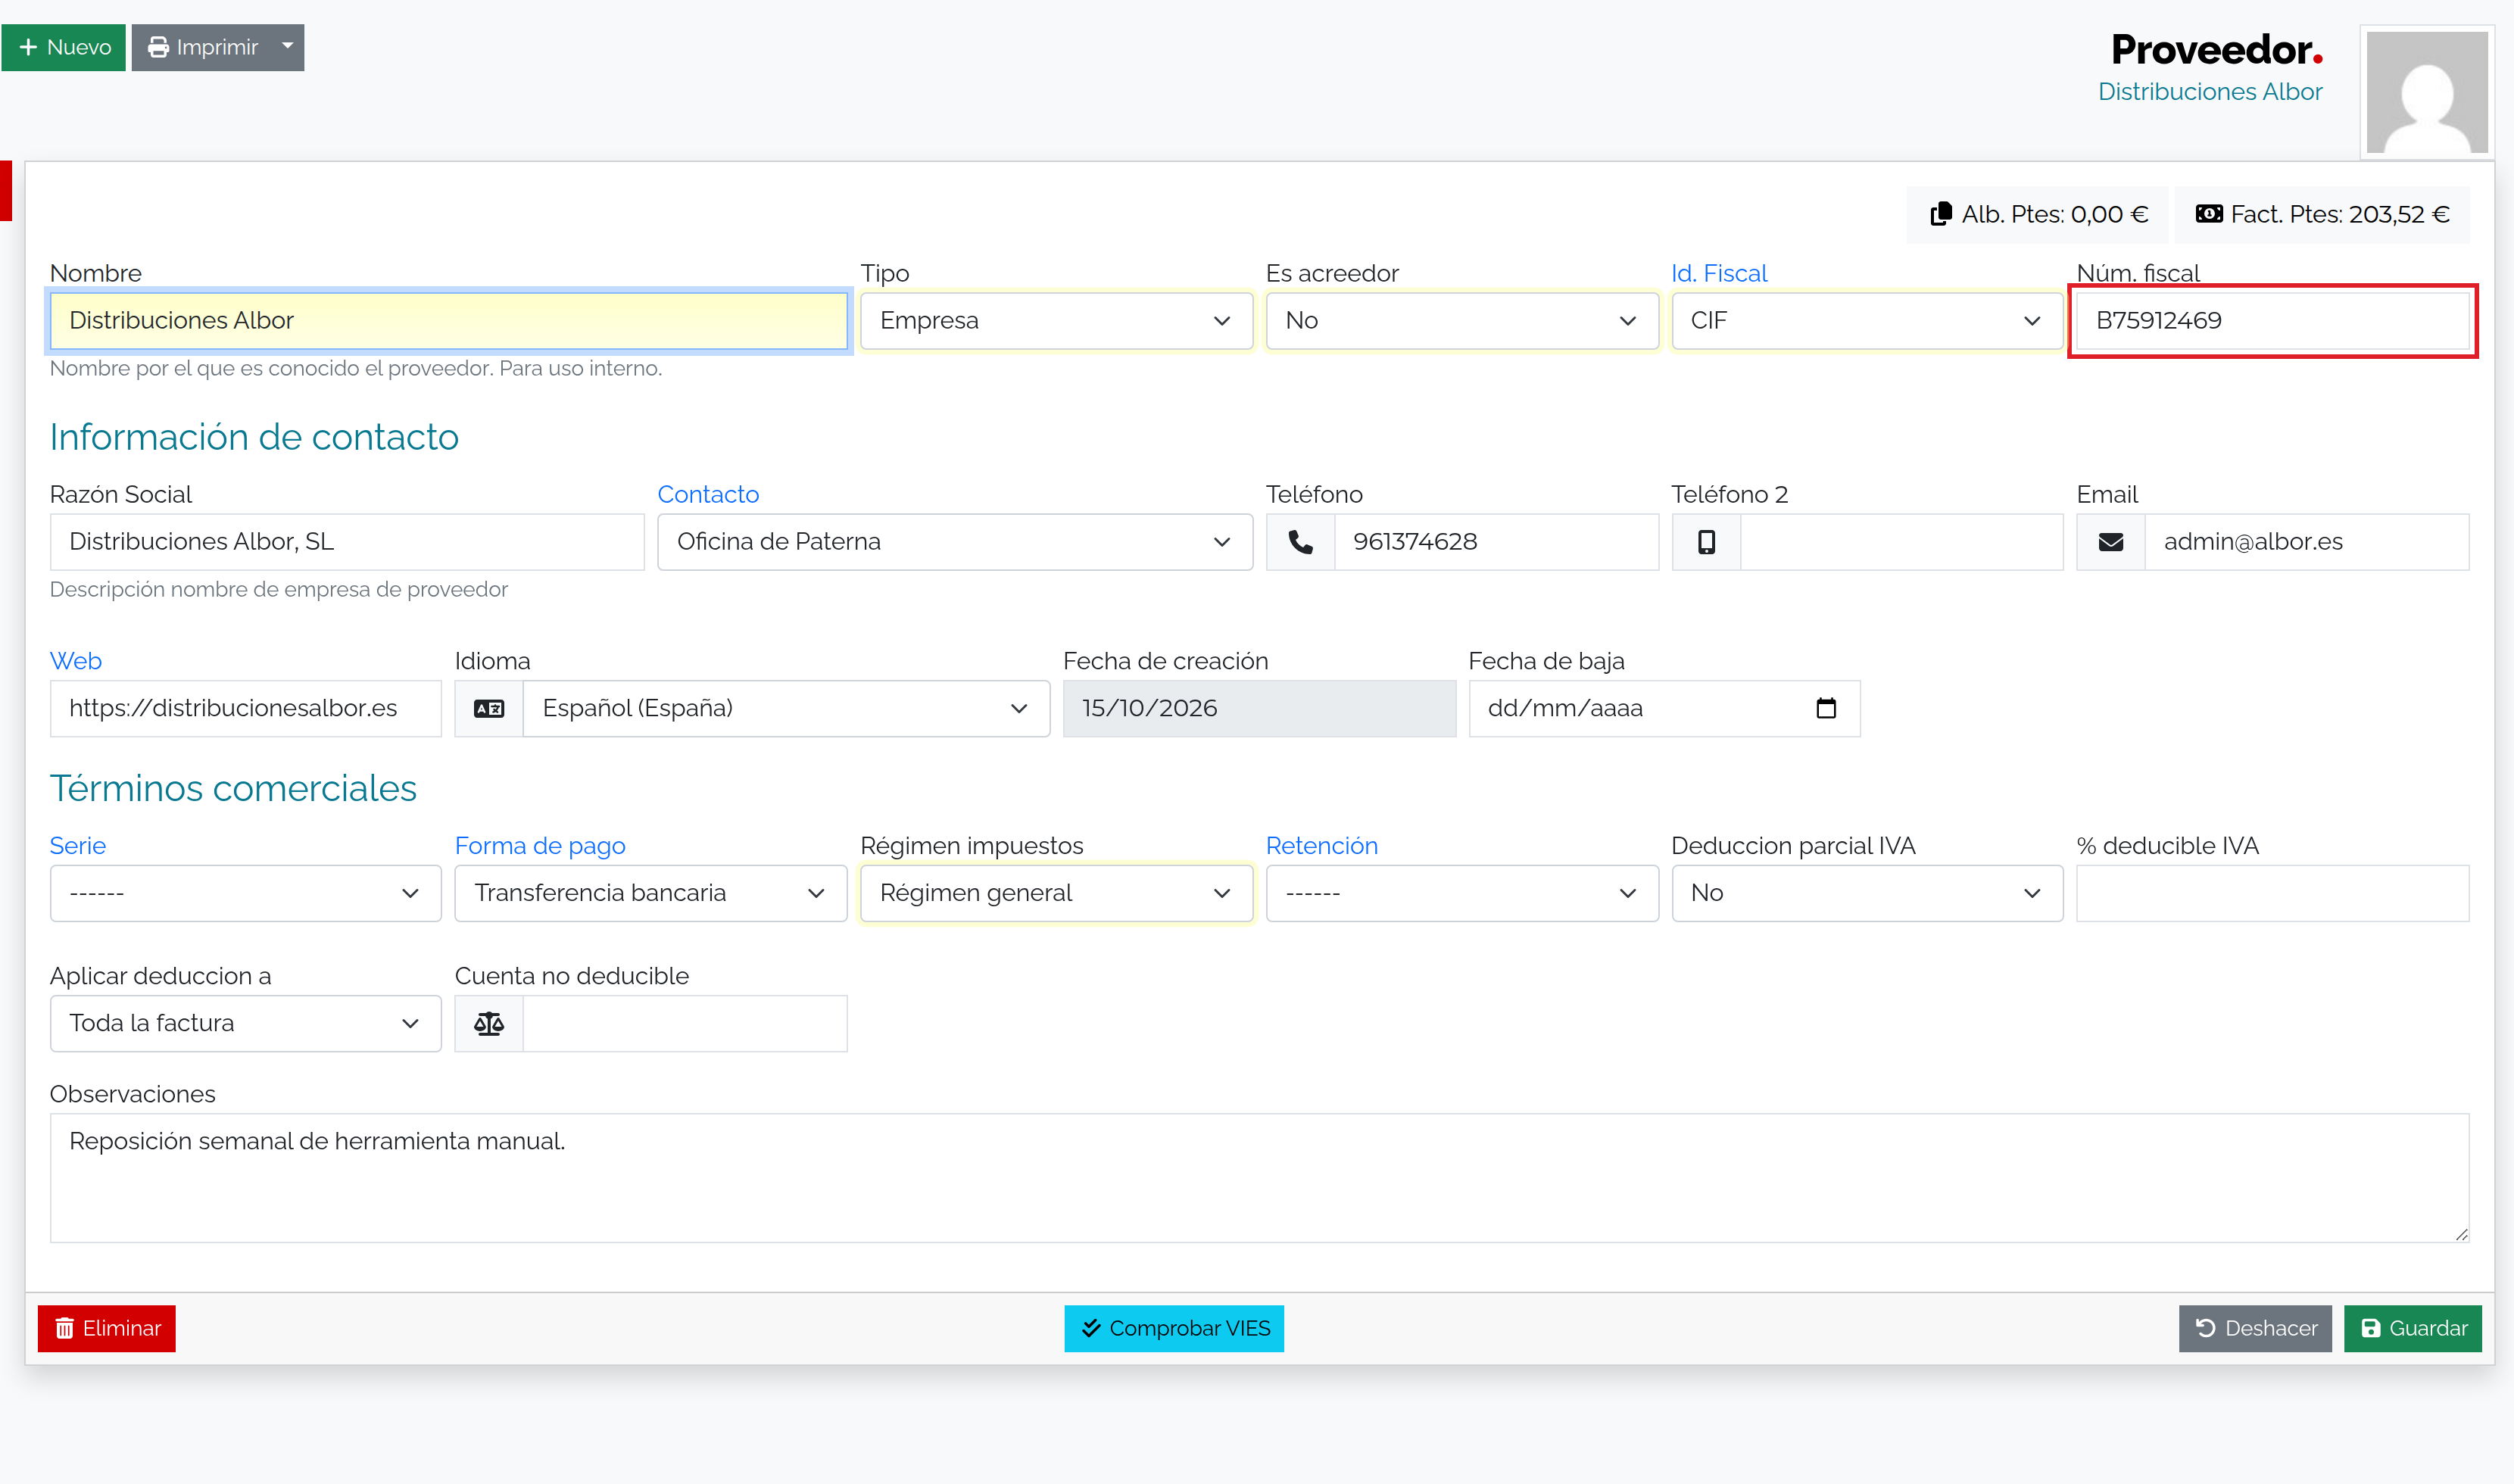Click the Alb. Ptes: 0,00 € button
2514x1484 pixels.
(x=2038, y=215)
